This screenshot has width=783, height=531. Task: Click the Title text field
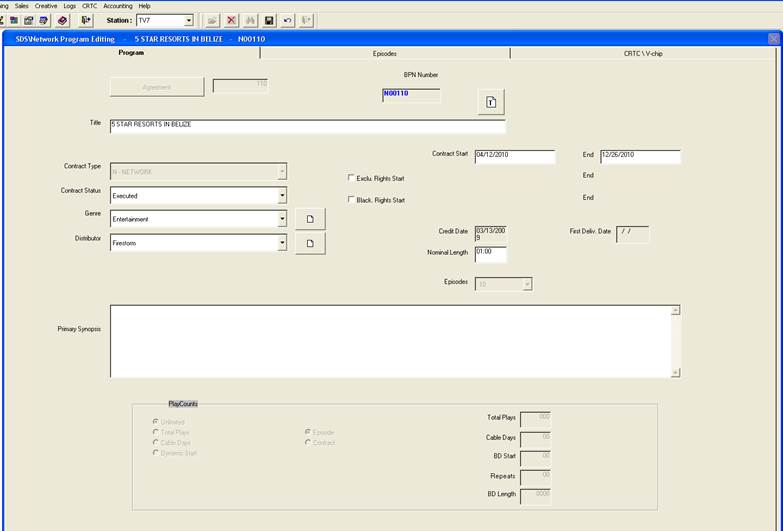pyautogui.click(x=307, y=126)
